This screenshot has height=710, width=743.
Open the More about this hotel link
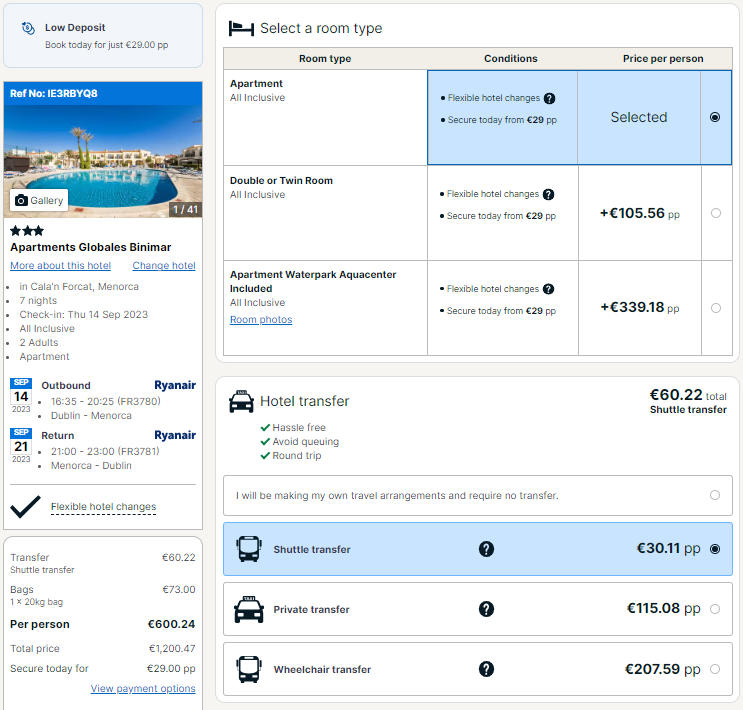61,265
